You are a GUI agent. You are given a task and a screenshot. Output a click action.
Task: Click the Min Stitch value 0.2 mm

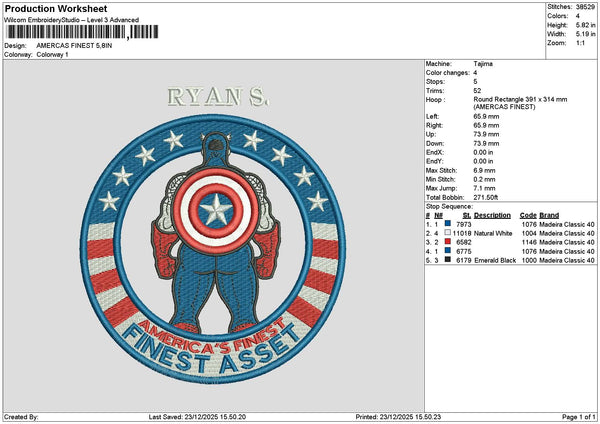tap(484, 179)
